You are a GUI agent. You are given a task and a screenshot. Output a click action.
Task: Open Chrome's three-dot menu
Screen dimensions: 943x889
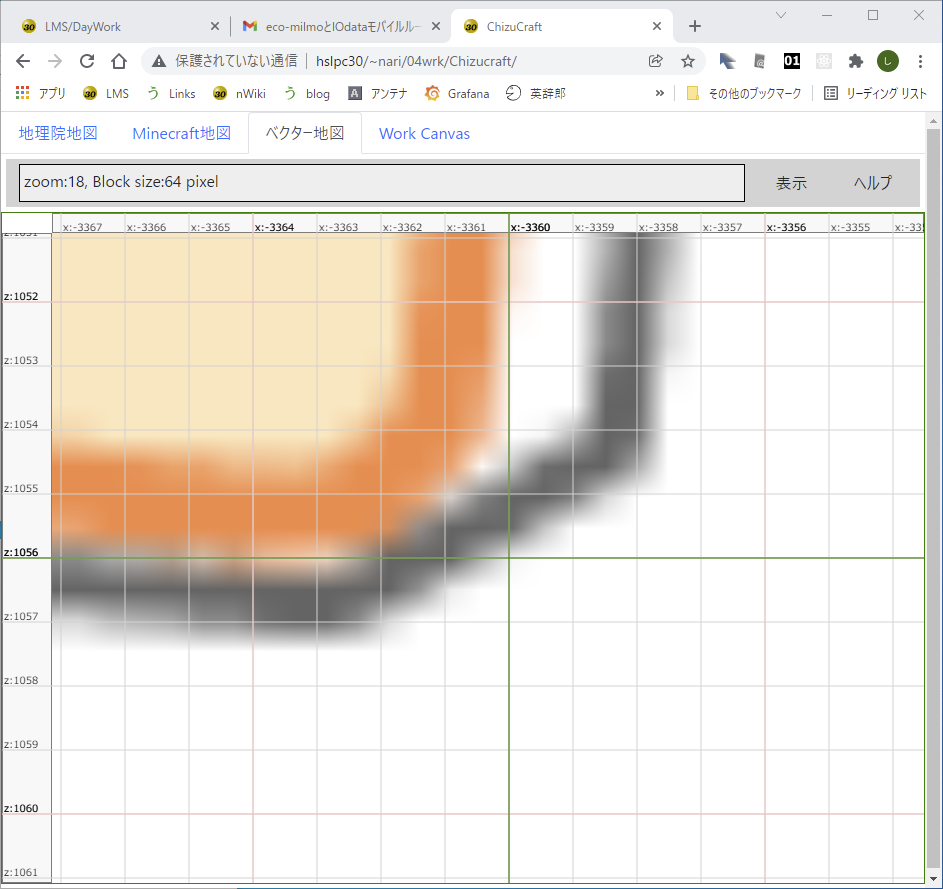(x=920, y=61)
